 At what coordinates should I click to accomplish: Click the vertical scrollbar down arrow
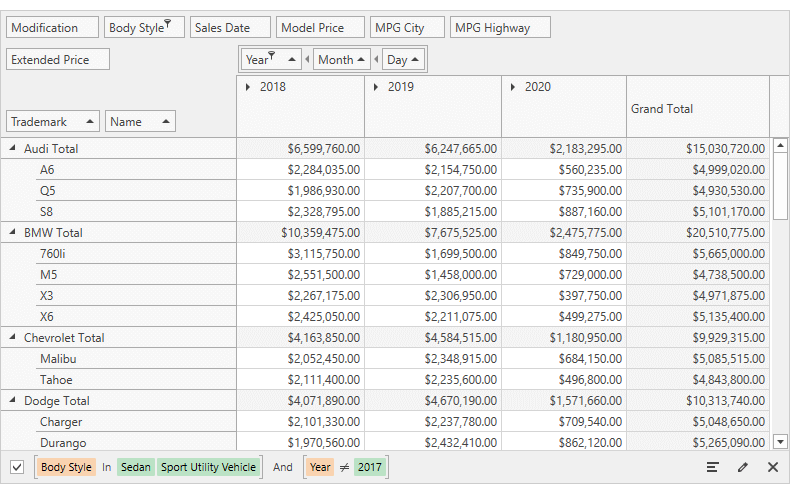[781, 441]
